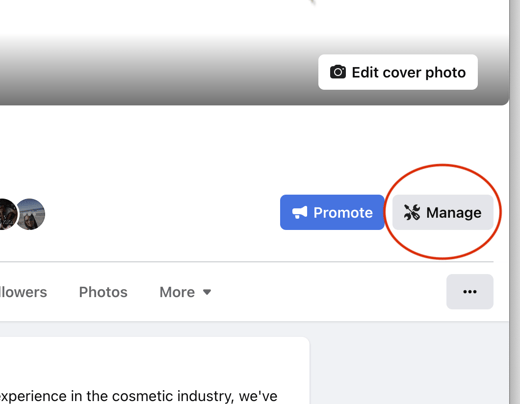The height and width of the screenshot is (404, 520).
Task: Click the megaphone icon on the Promote button
Action: click(299, 212)
